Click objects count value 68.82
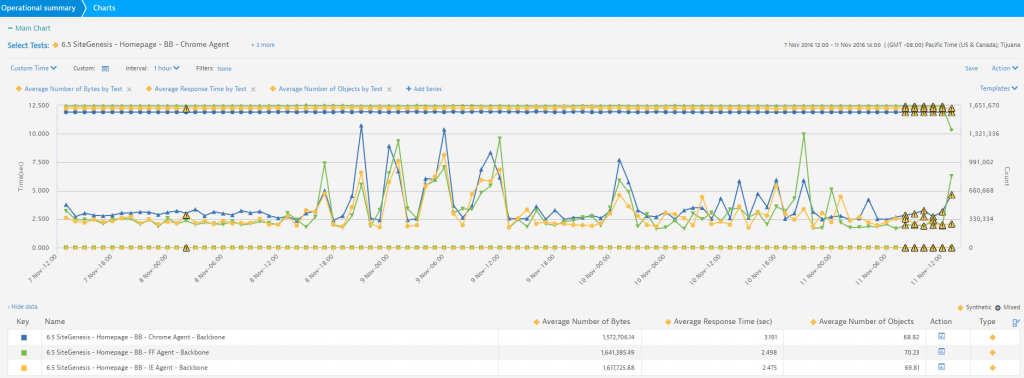The width and height of the screenshot is (1024, 378). (911, 337)
